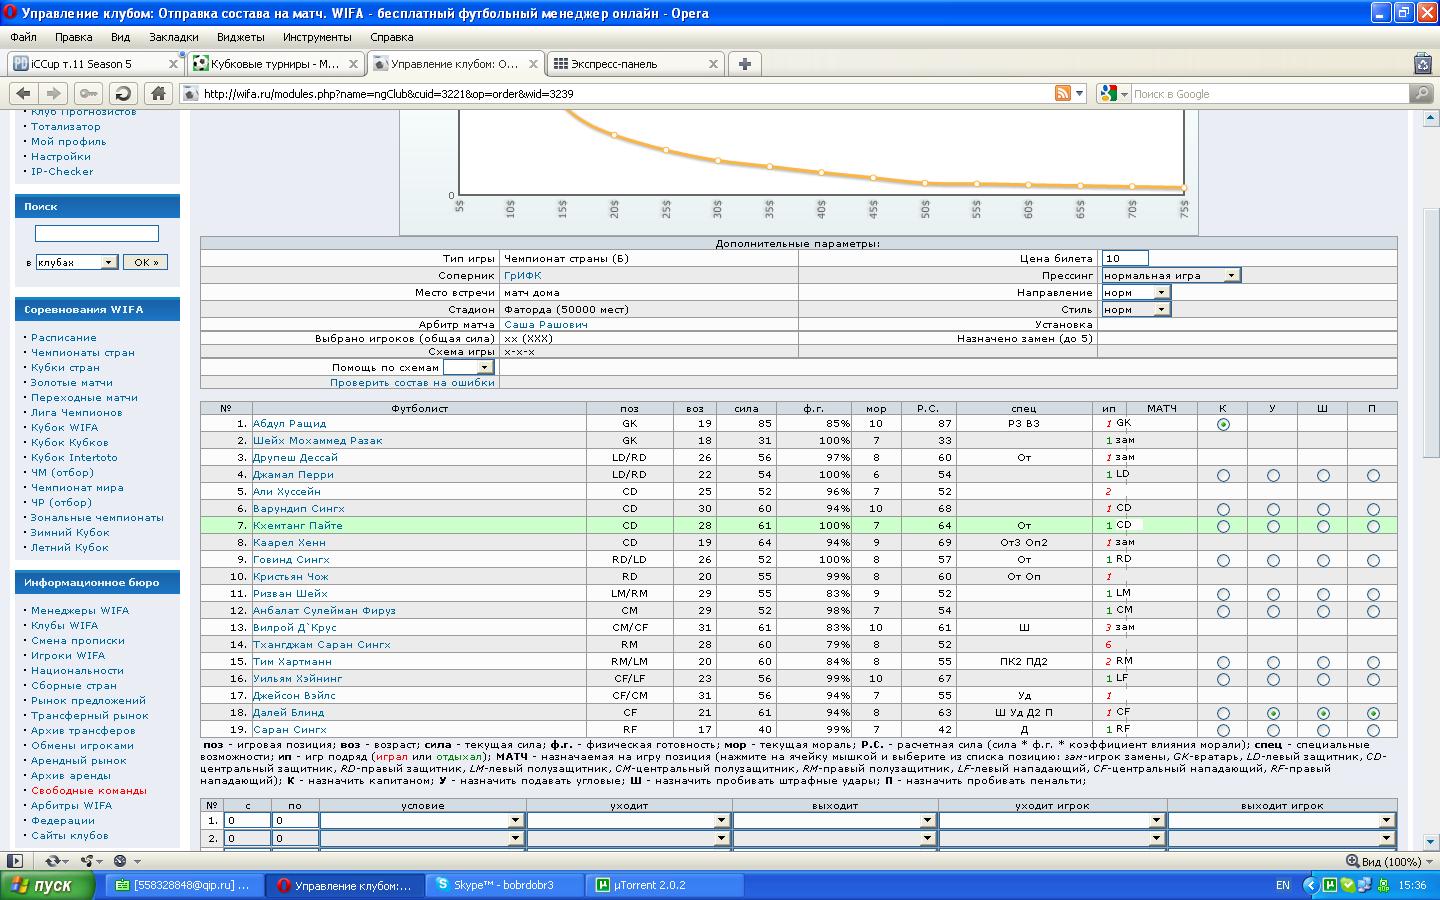Open the Виджеты menu
The width and height of the screenshot is (1440, 900).
pyautogui.click(x=240, y=37)
